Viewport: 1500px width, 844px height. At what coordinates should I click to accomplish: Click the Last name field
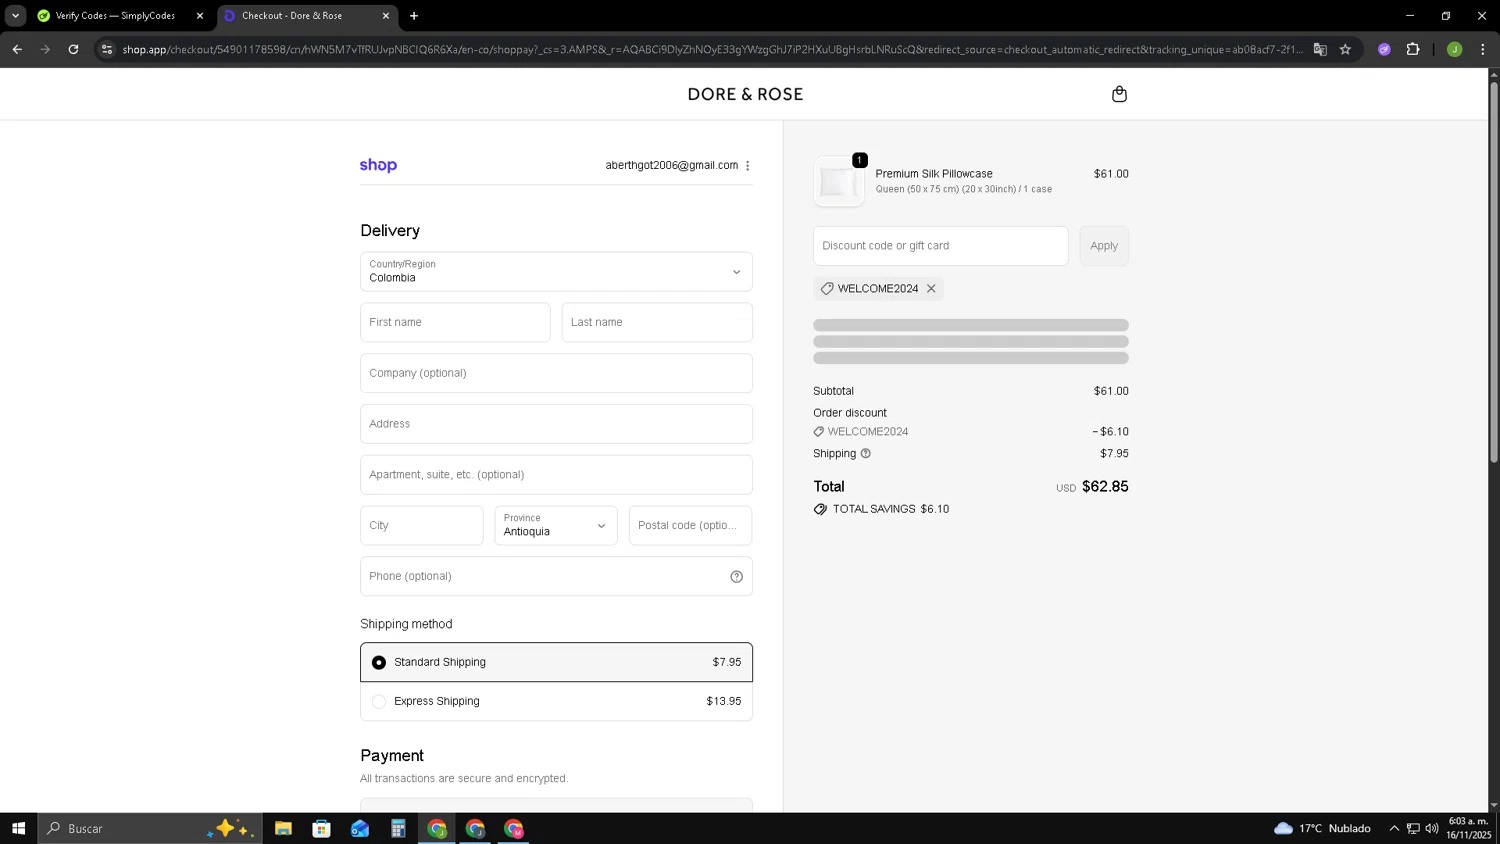coord(657,322)
